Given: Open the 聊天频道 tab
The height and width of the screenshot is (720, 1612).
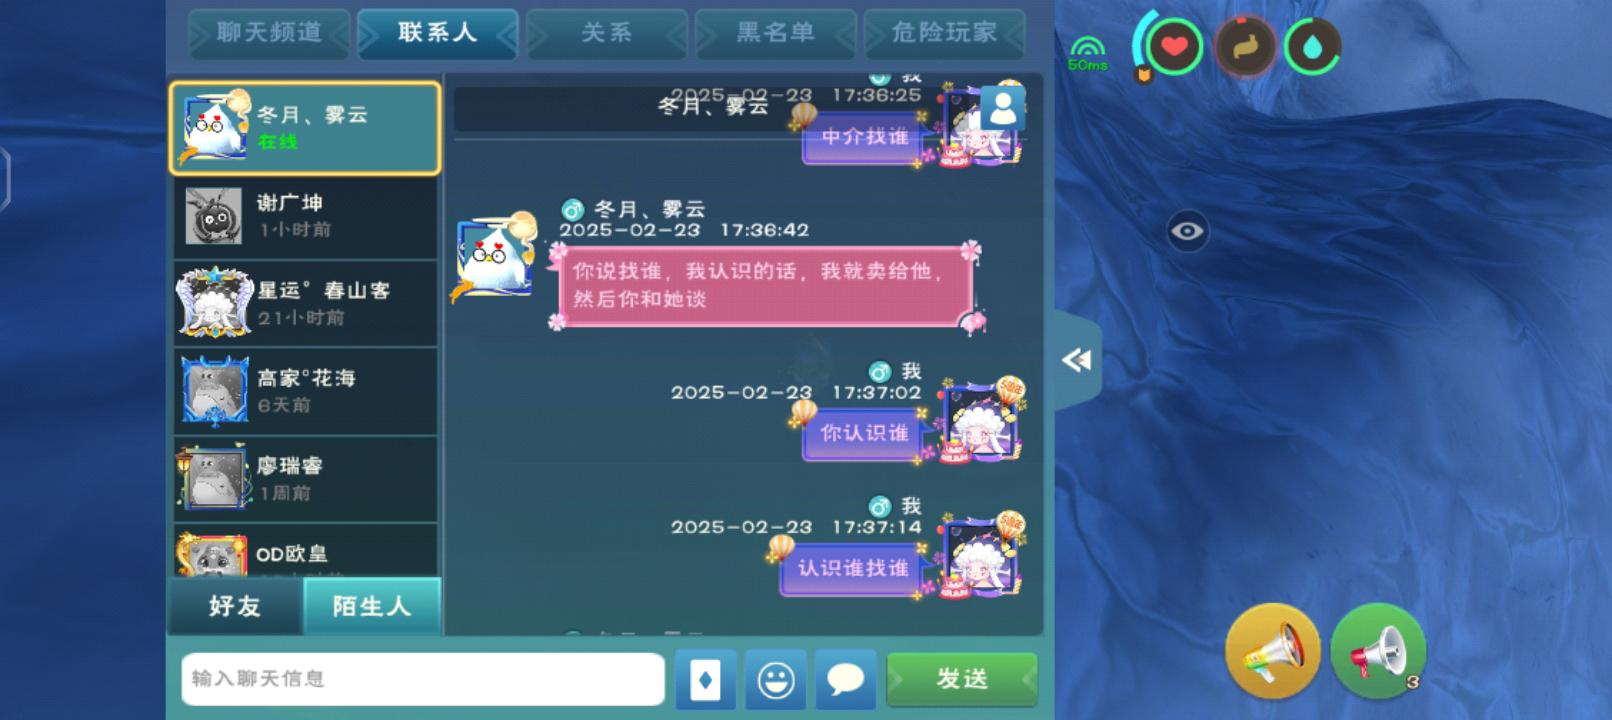Looking at the screenshot, I should tap(269, 33).
